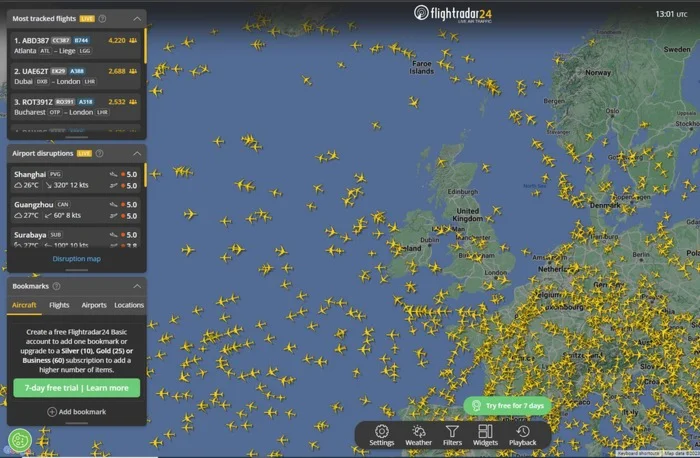
Task: Click Most tracked flights scrollbar
Action: click(x=145, y=46)
